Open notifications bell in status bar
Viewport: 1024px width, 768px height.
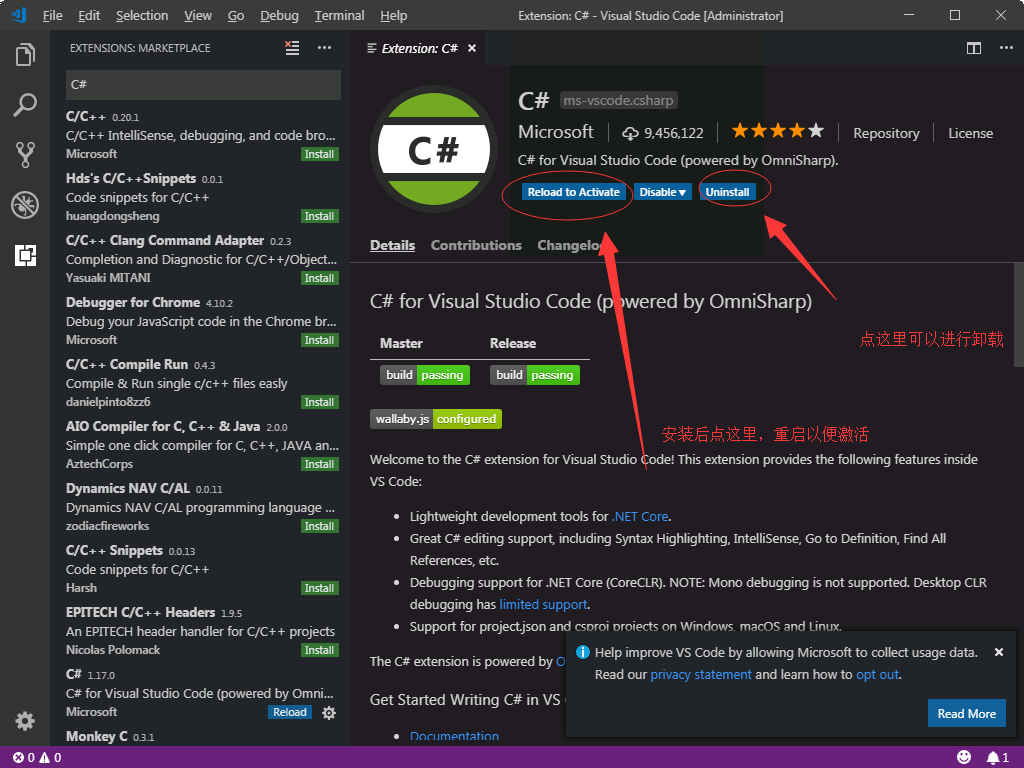(x=997, y=758)
